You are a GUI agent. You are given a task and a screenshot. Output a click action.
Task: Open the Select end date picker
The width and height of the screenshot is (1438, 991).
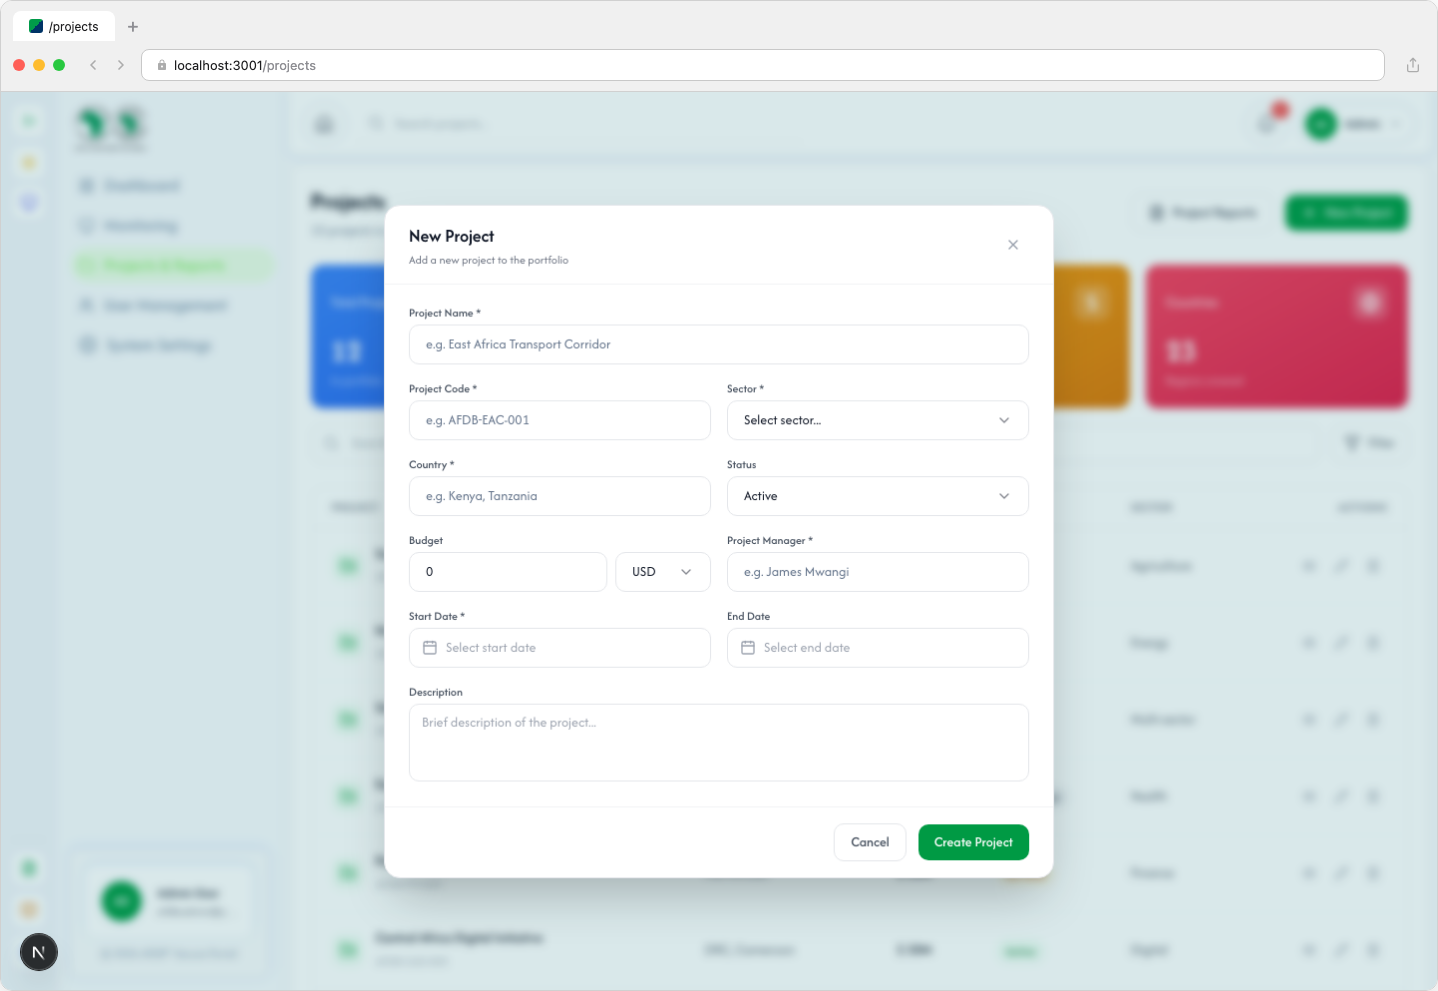(x=877, y=648)
